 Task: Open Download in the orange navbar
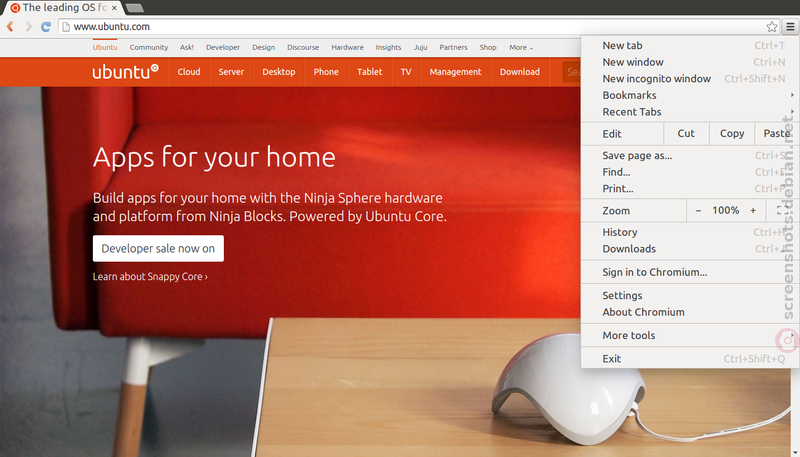pos(519,72)
